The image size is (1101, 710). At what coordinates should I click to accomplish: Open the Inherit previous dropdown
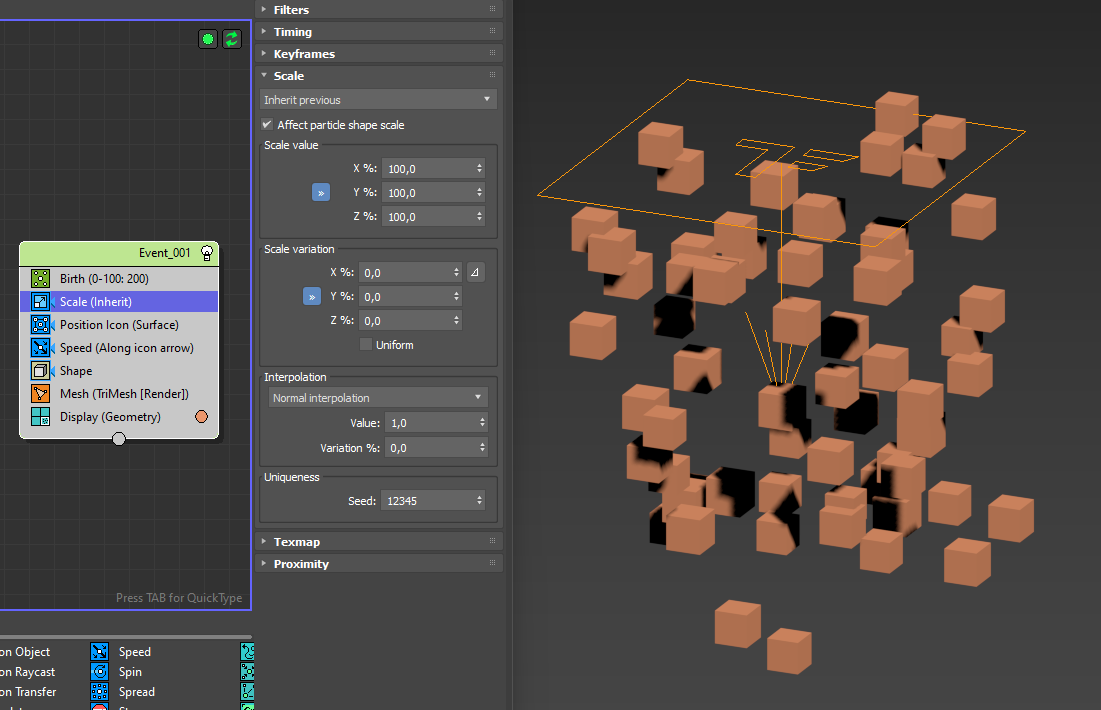pos(378,100)
